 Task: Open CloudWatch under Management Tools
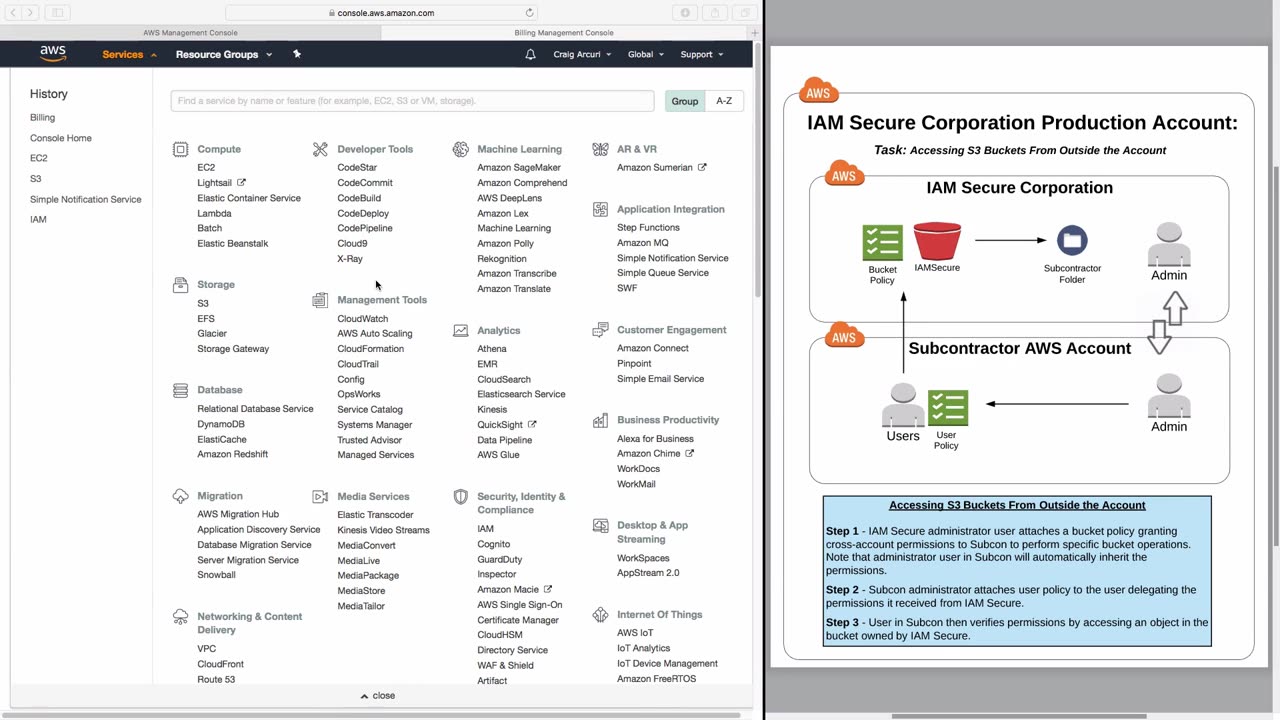pos(363,319)
